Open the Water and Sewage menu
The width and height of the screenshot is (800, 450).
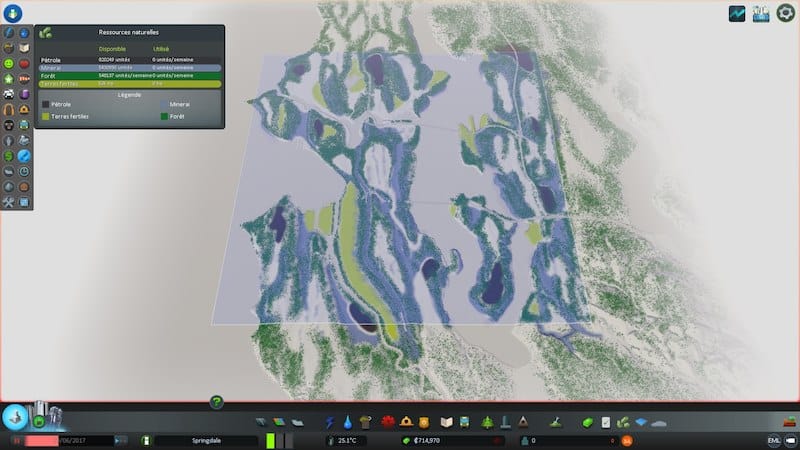[x=347, y=422]
